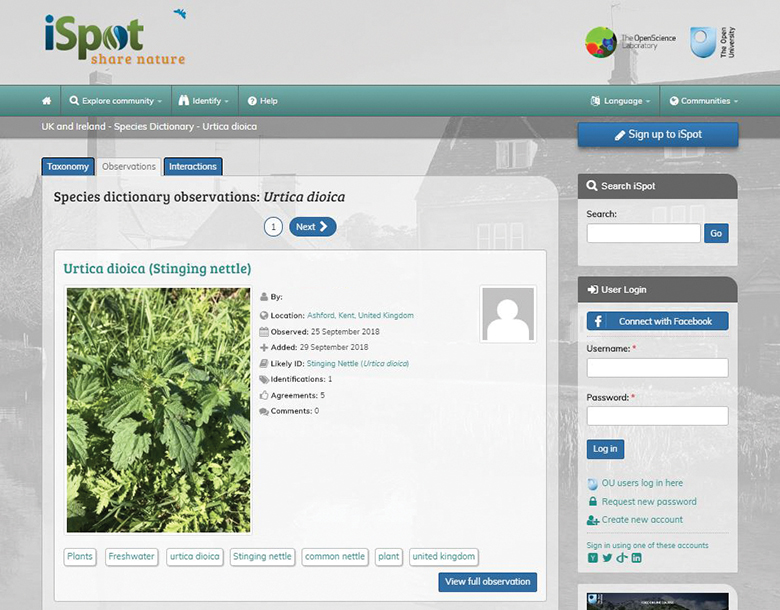
Task: Open the stinging nettle photo thumbnail
Action: click(158, 410)
